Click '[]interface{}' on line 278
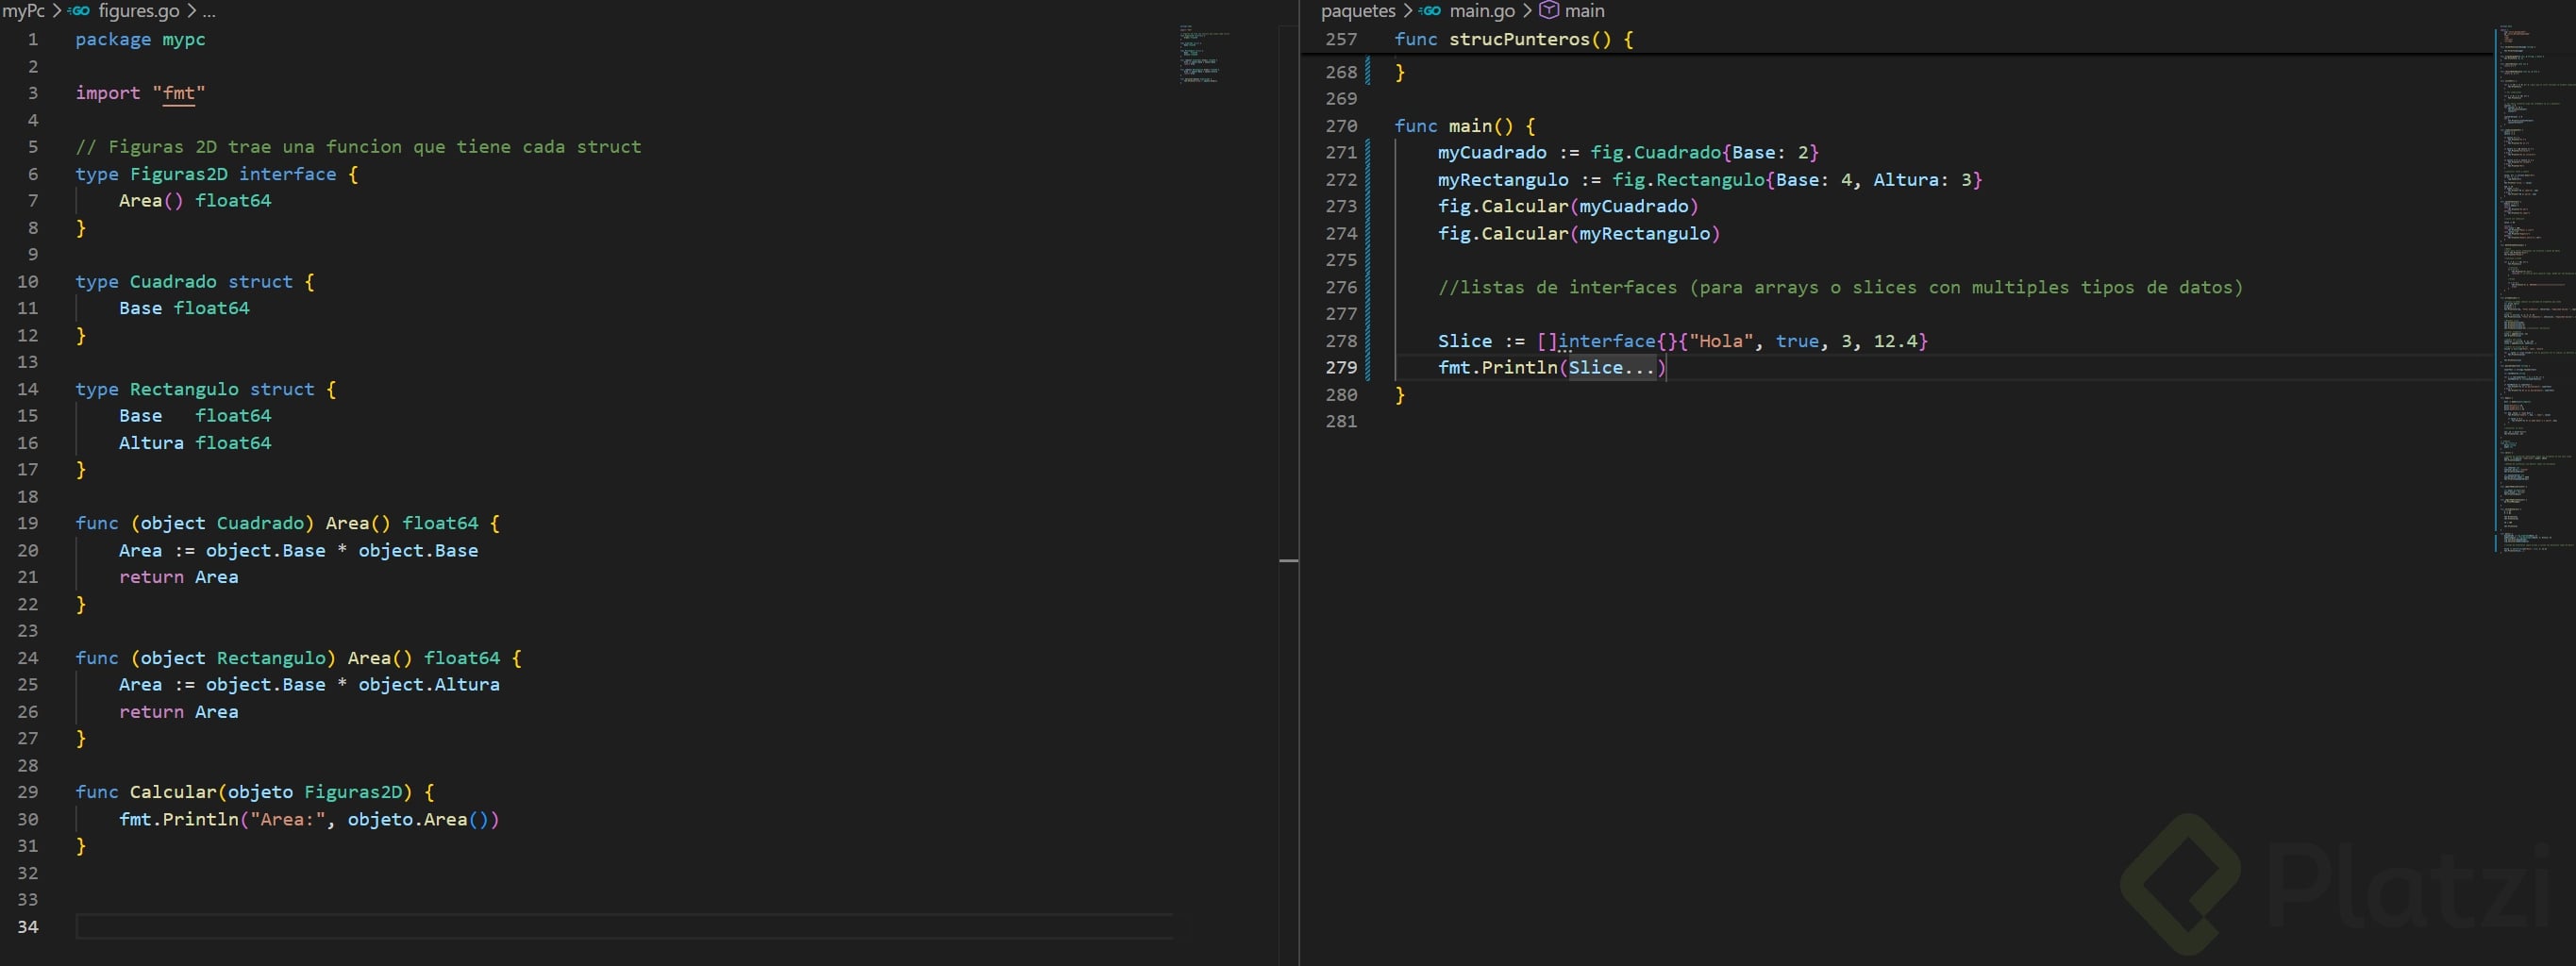Image resolution: width=2576 pixels, height=966 pixels. (x=1607, y=341)
